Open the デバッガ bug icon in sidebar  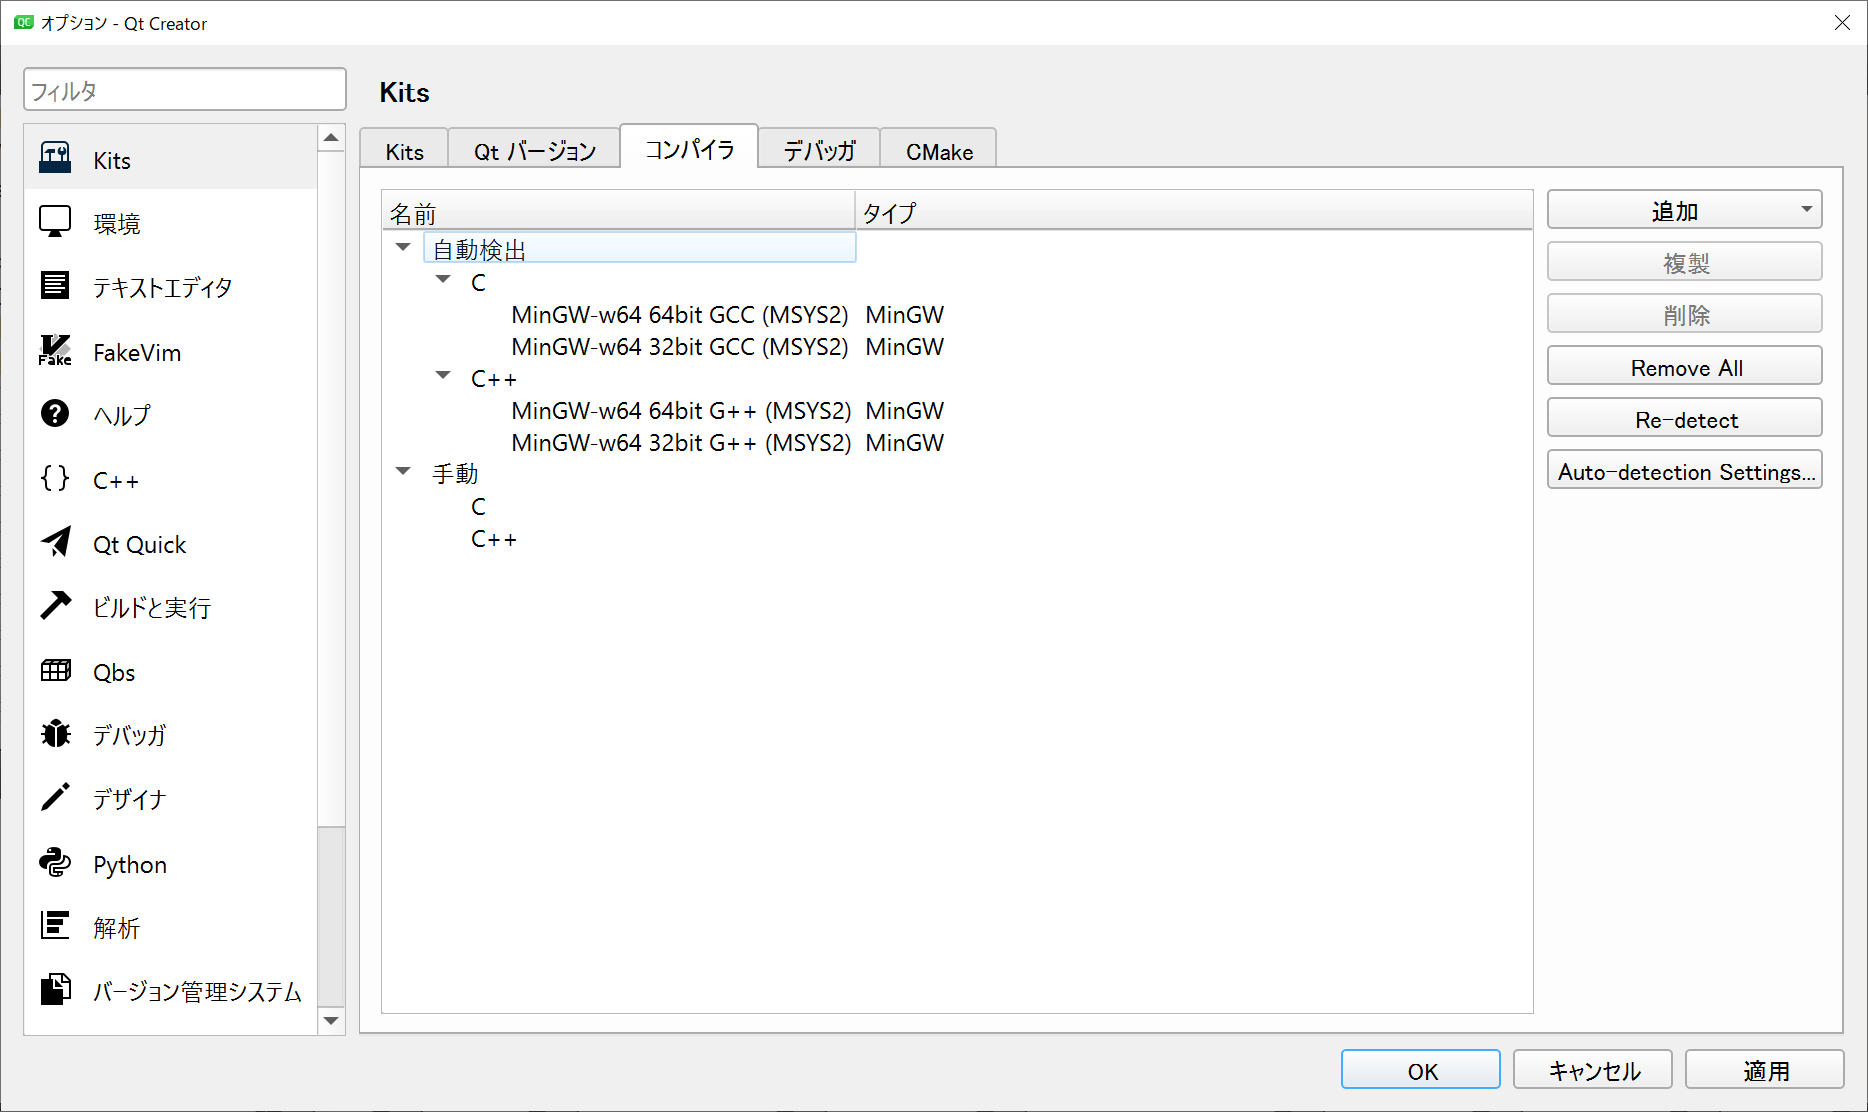pyautogui.click(x=55, y=733)
